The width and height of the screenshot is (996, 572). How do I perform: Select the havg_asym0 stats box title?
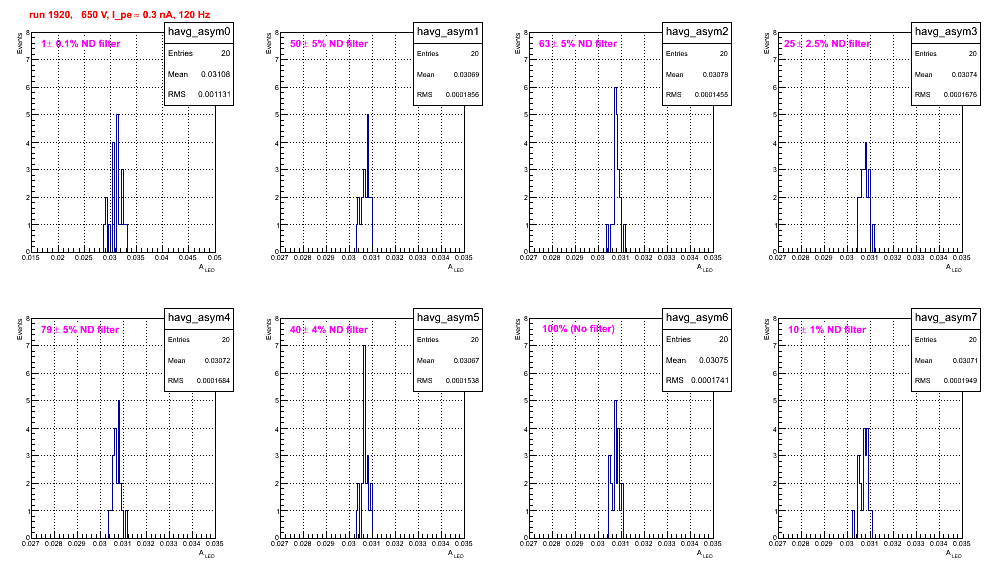[199, 32]
